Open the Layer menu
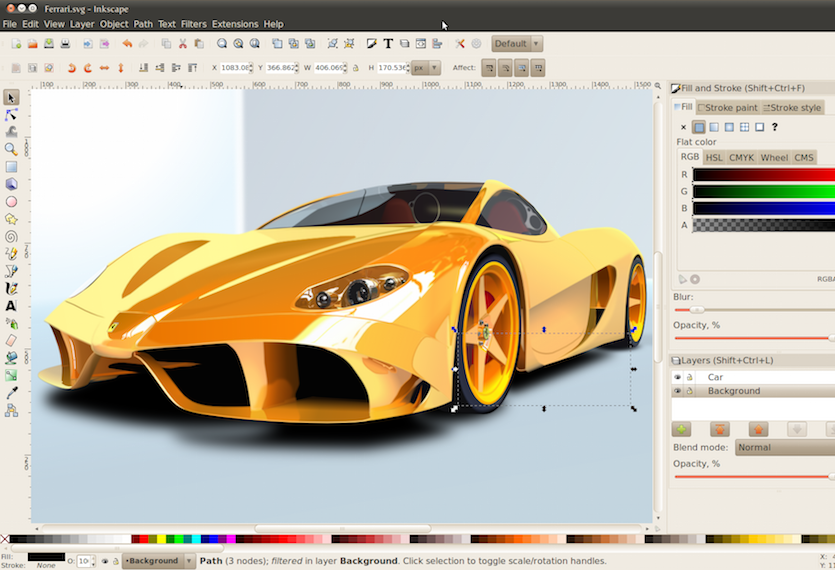The height and width of the screenshot is (570, 835). 82,24
